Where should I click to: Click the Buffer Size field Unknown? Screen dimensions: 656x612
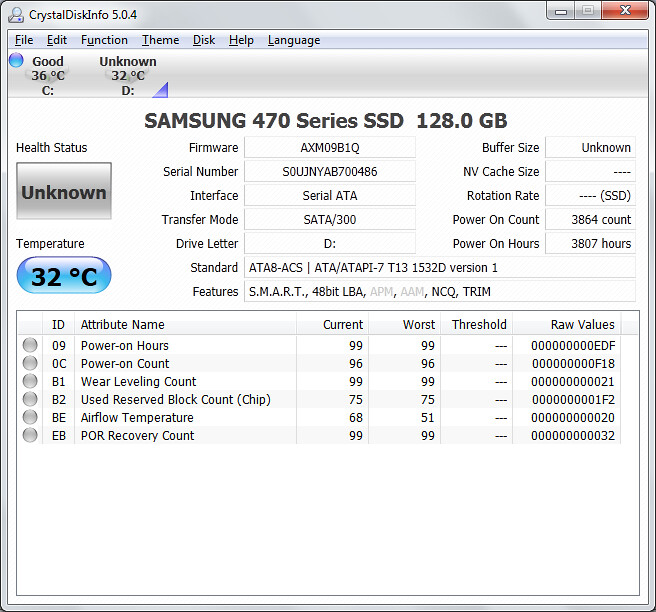590,148
